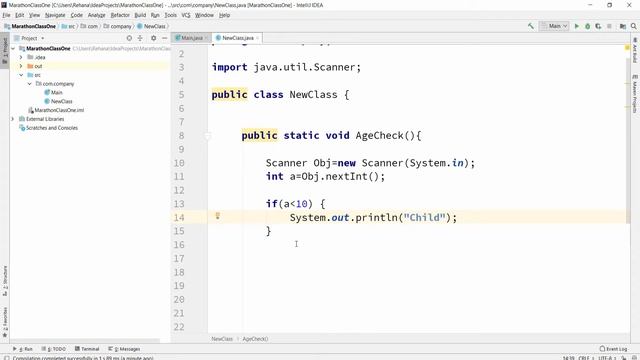Open the Window menu
Screen dimensions: 640x360
tap(204, 15)
